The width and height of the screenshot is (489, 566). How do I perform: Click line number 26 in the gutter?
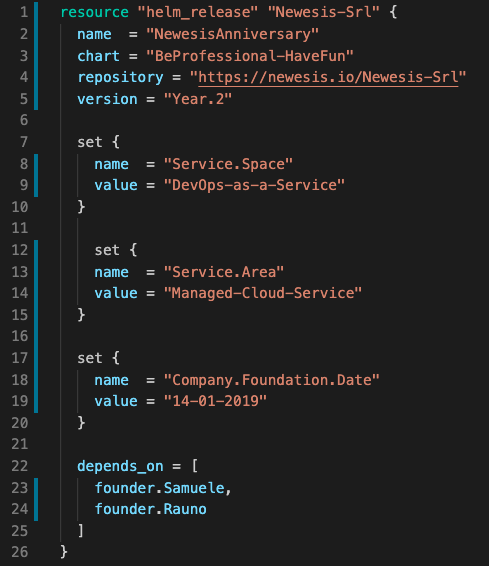click(20, 552)
